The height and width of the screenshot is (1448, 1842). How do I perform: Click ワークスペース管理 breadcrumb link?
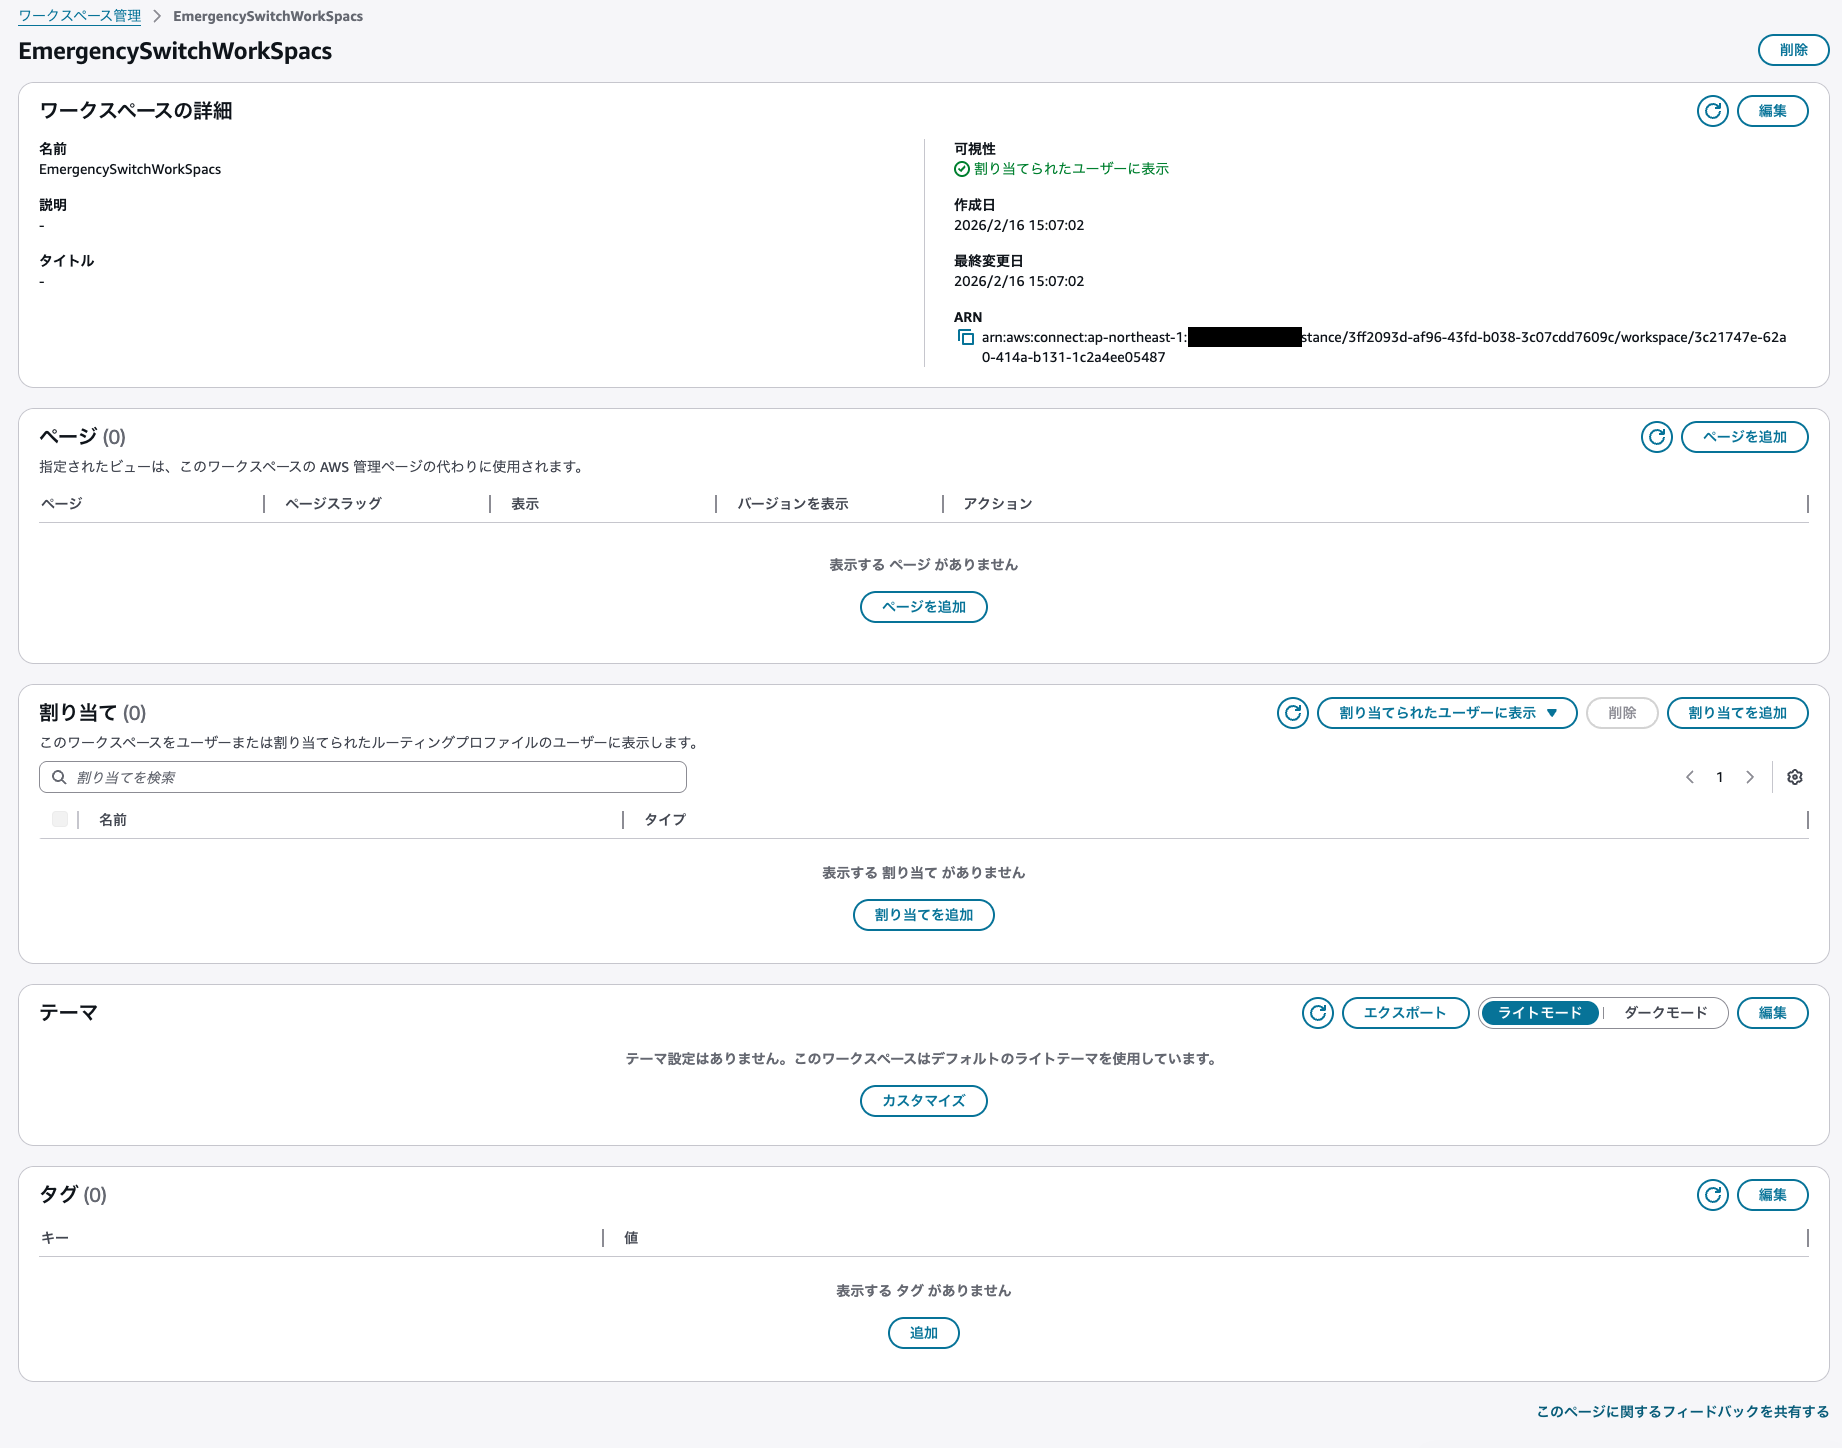80,16
